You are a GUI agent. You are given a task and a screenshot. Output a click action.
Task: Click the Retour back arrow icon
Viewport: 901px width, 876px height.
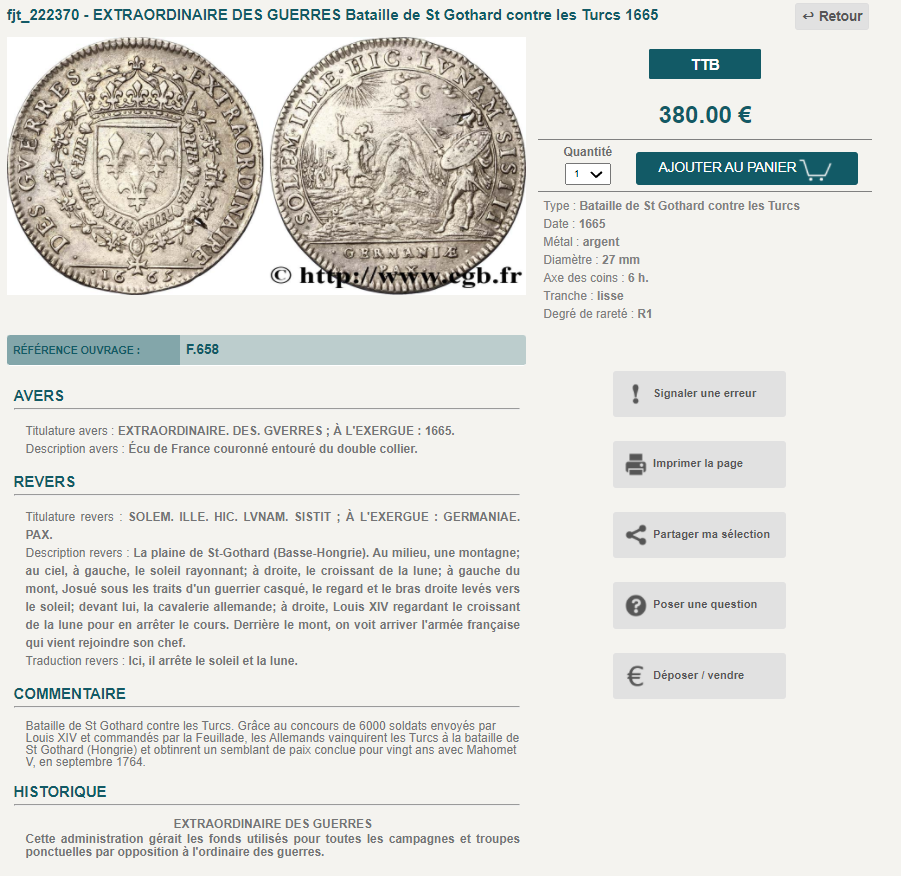(808, 16)
